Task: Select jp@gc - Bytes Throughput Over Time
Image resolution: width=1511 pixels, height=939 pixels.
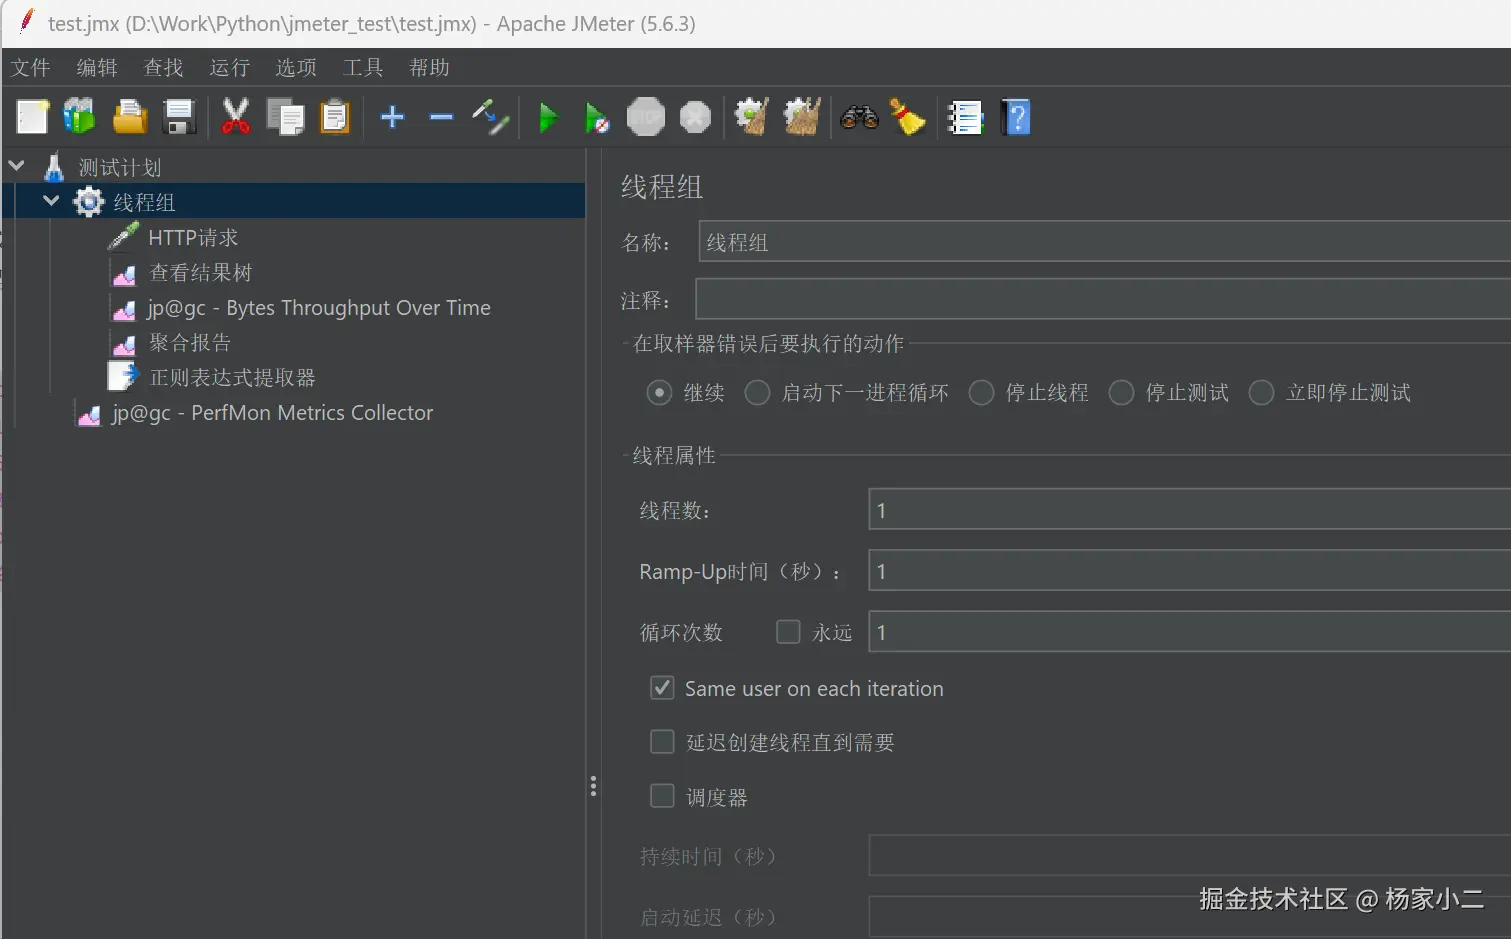Action: click(319, 308)
